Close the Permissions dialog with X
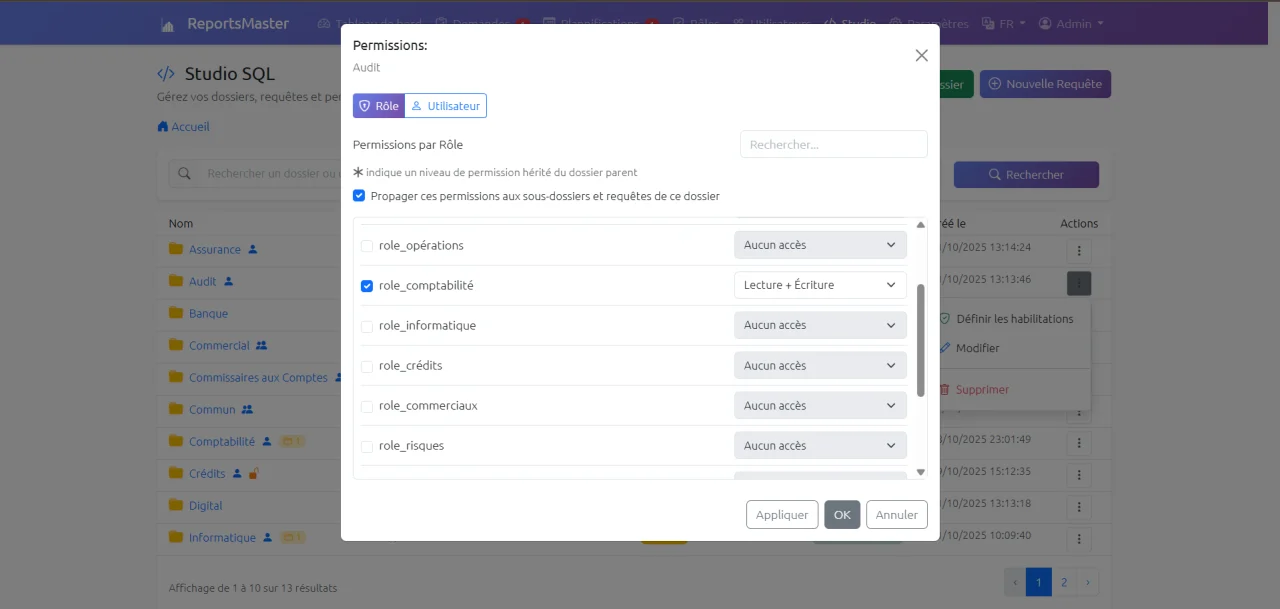This screenshot has height=609, width=1280. tap(922, 56)
